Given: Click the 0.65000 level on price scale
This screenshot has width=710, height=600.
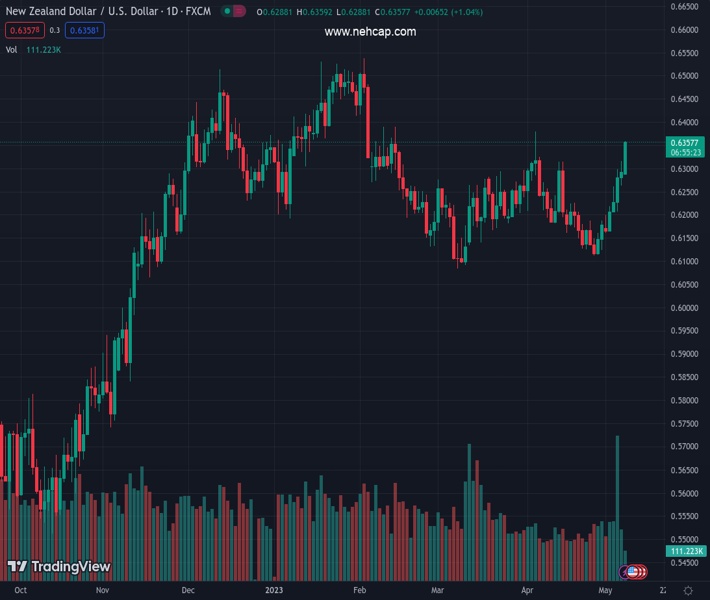Looking at the screenshot, I should coord(684,76).
